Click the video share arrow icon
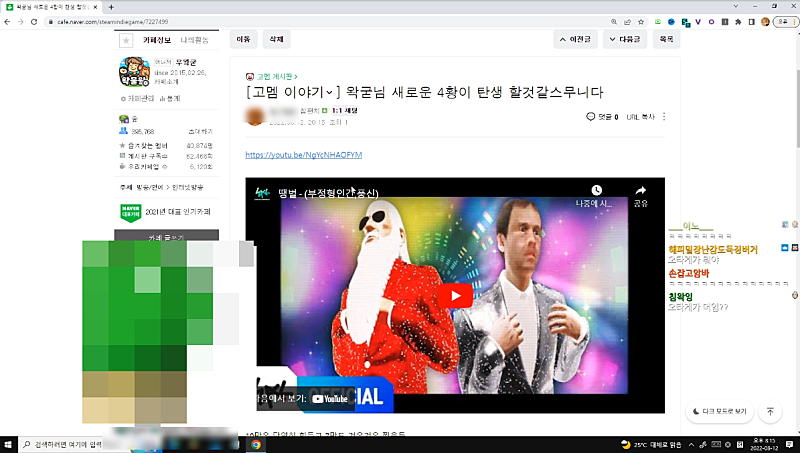The height and width of the screenshot is (453, 800). coord(641,190)
